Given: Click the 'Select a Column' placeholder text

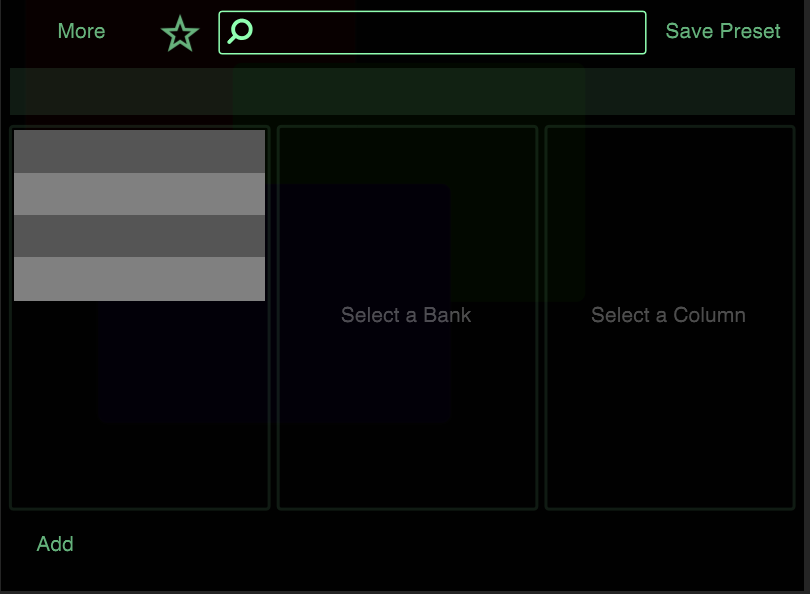Looking at the screenshot, I should click(668, 315).
